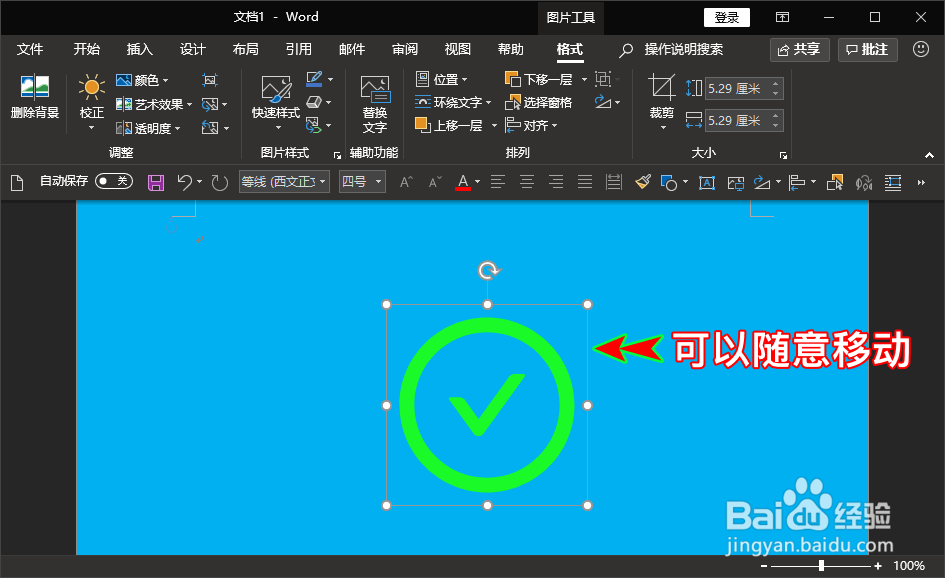Click the zoom slider handle
Screen dimensions: 945x578
click(x=821, y=565)
